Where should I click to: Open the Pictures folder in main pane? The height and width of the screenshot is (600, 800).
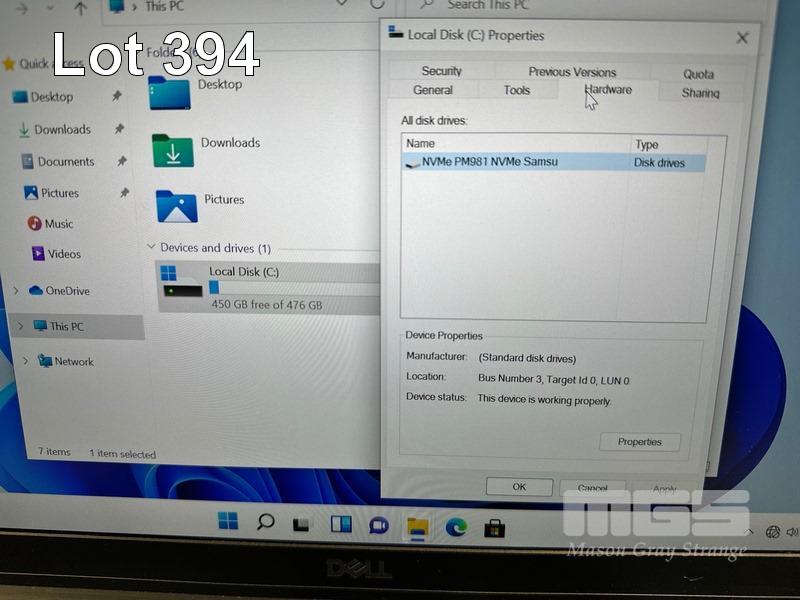177,206
